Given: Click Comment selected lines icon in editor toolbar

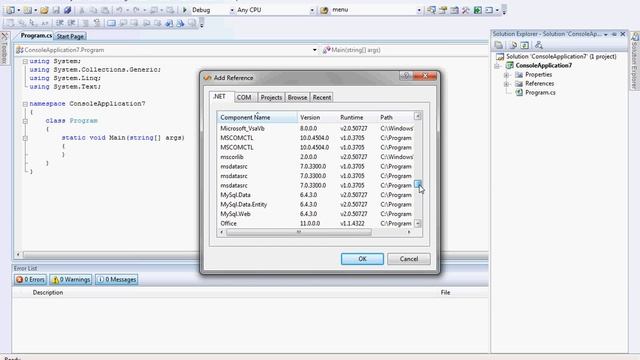Looking at the screenshot, I should (x=85, y=23).
